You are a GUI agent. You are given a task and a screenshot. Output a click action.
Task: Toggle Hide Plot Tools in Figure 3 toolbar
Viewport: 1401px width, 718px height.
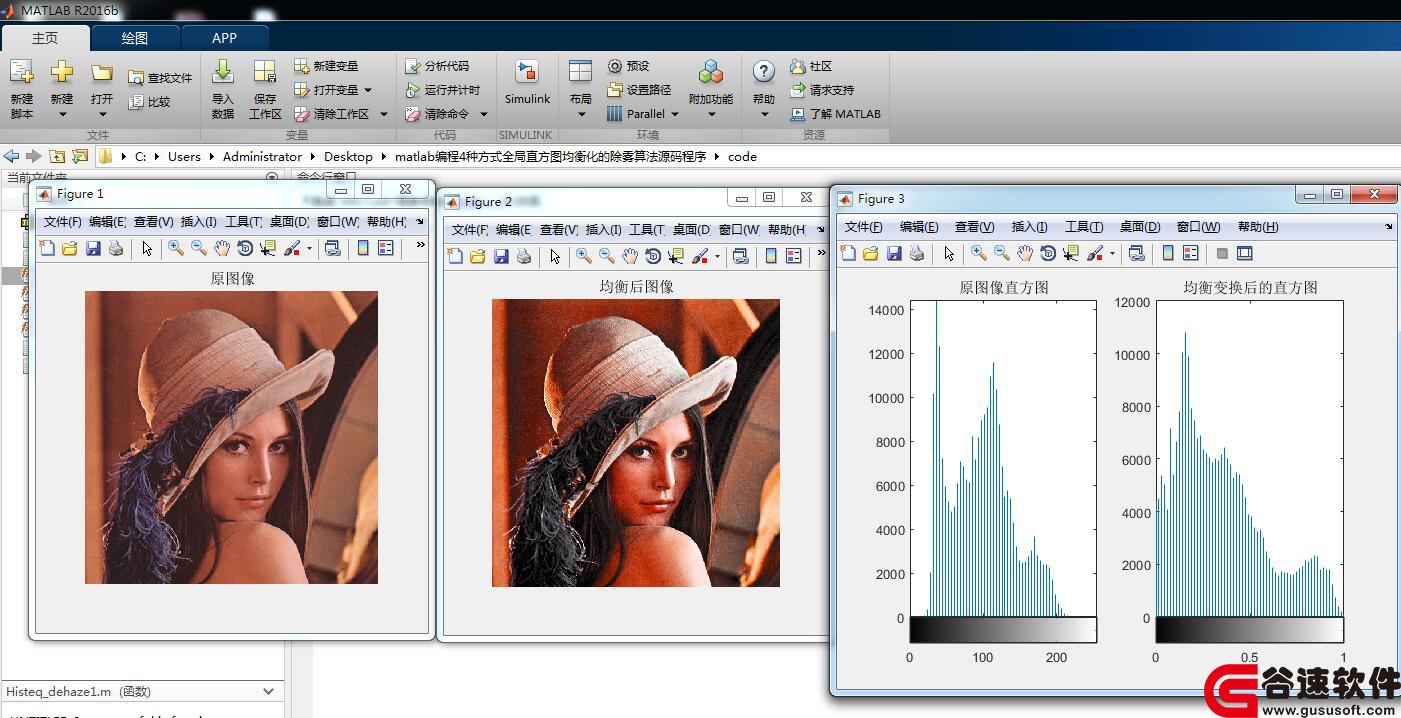[1221, 253]
